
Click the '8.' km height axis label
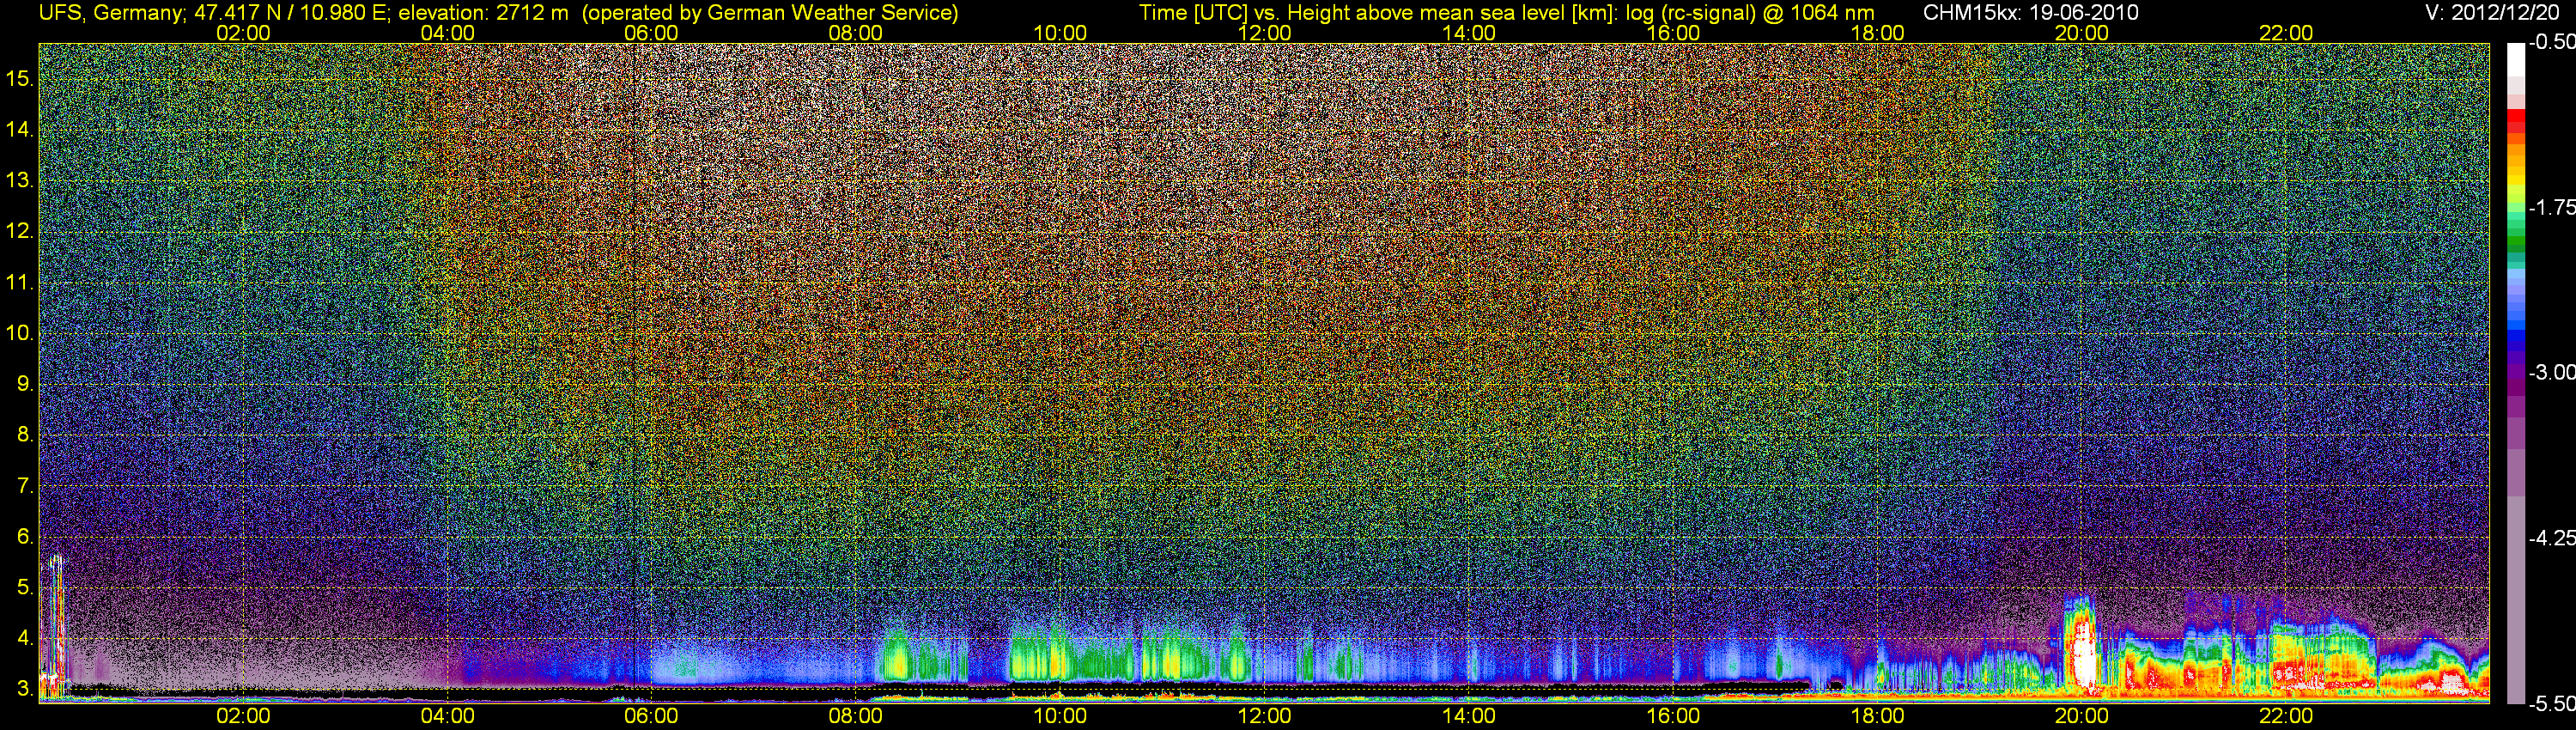(x=25, y=435)
